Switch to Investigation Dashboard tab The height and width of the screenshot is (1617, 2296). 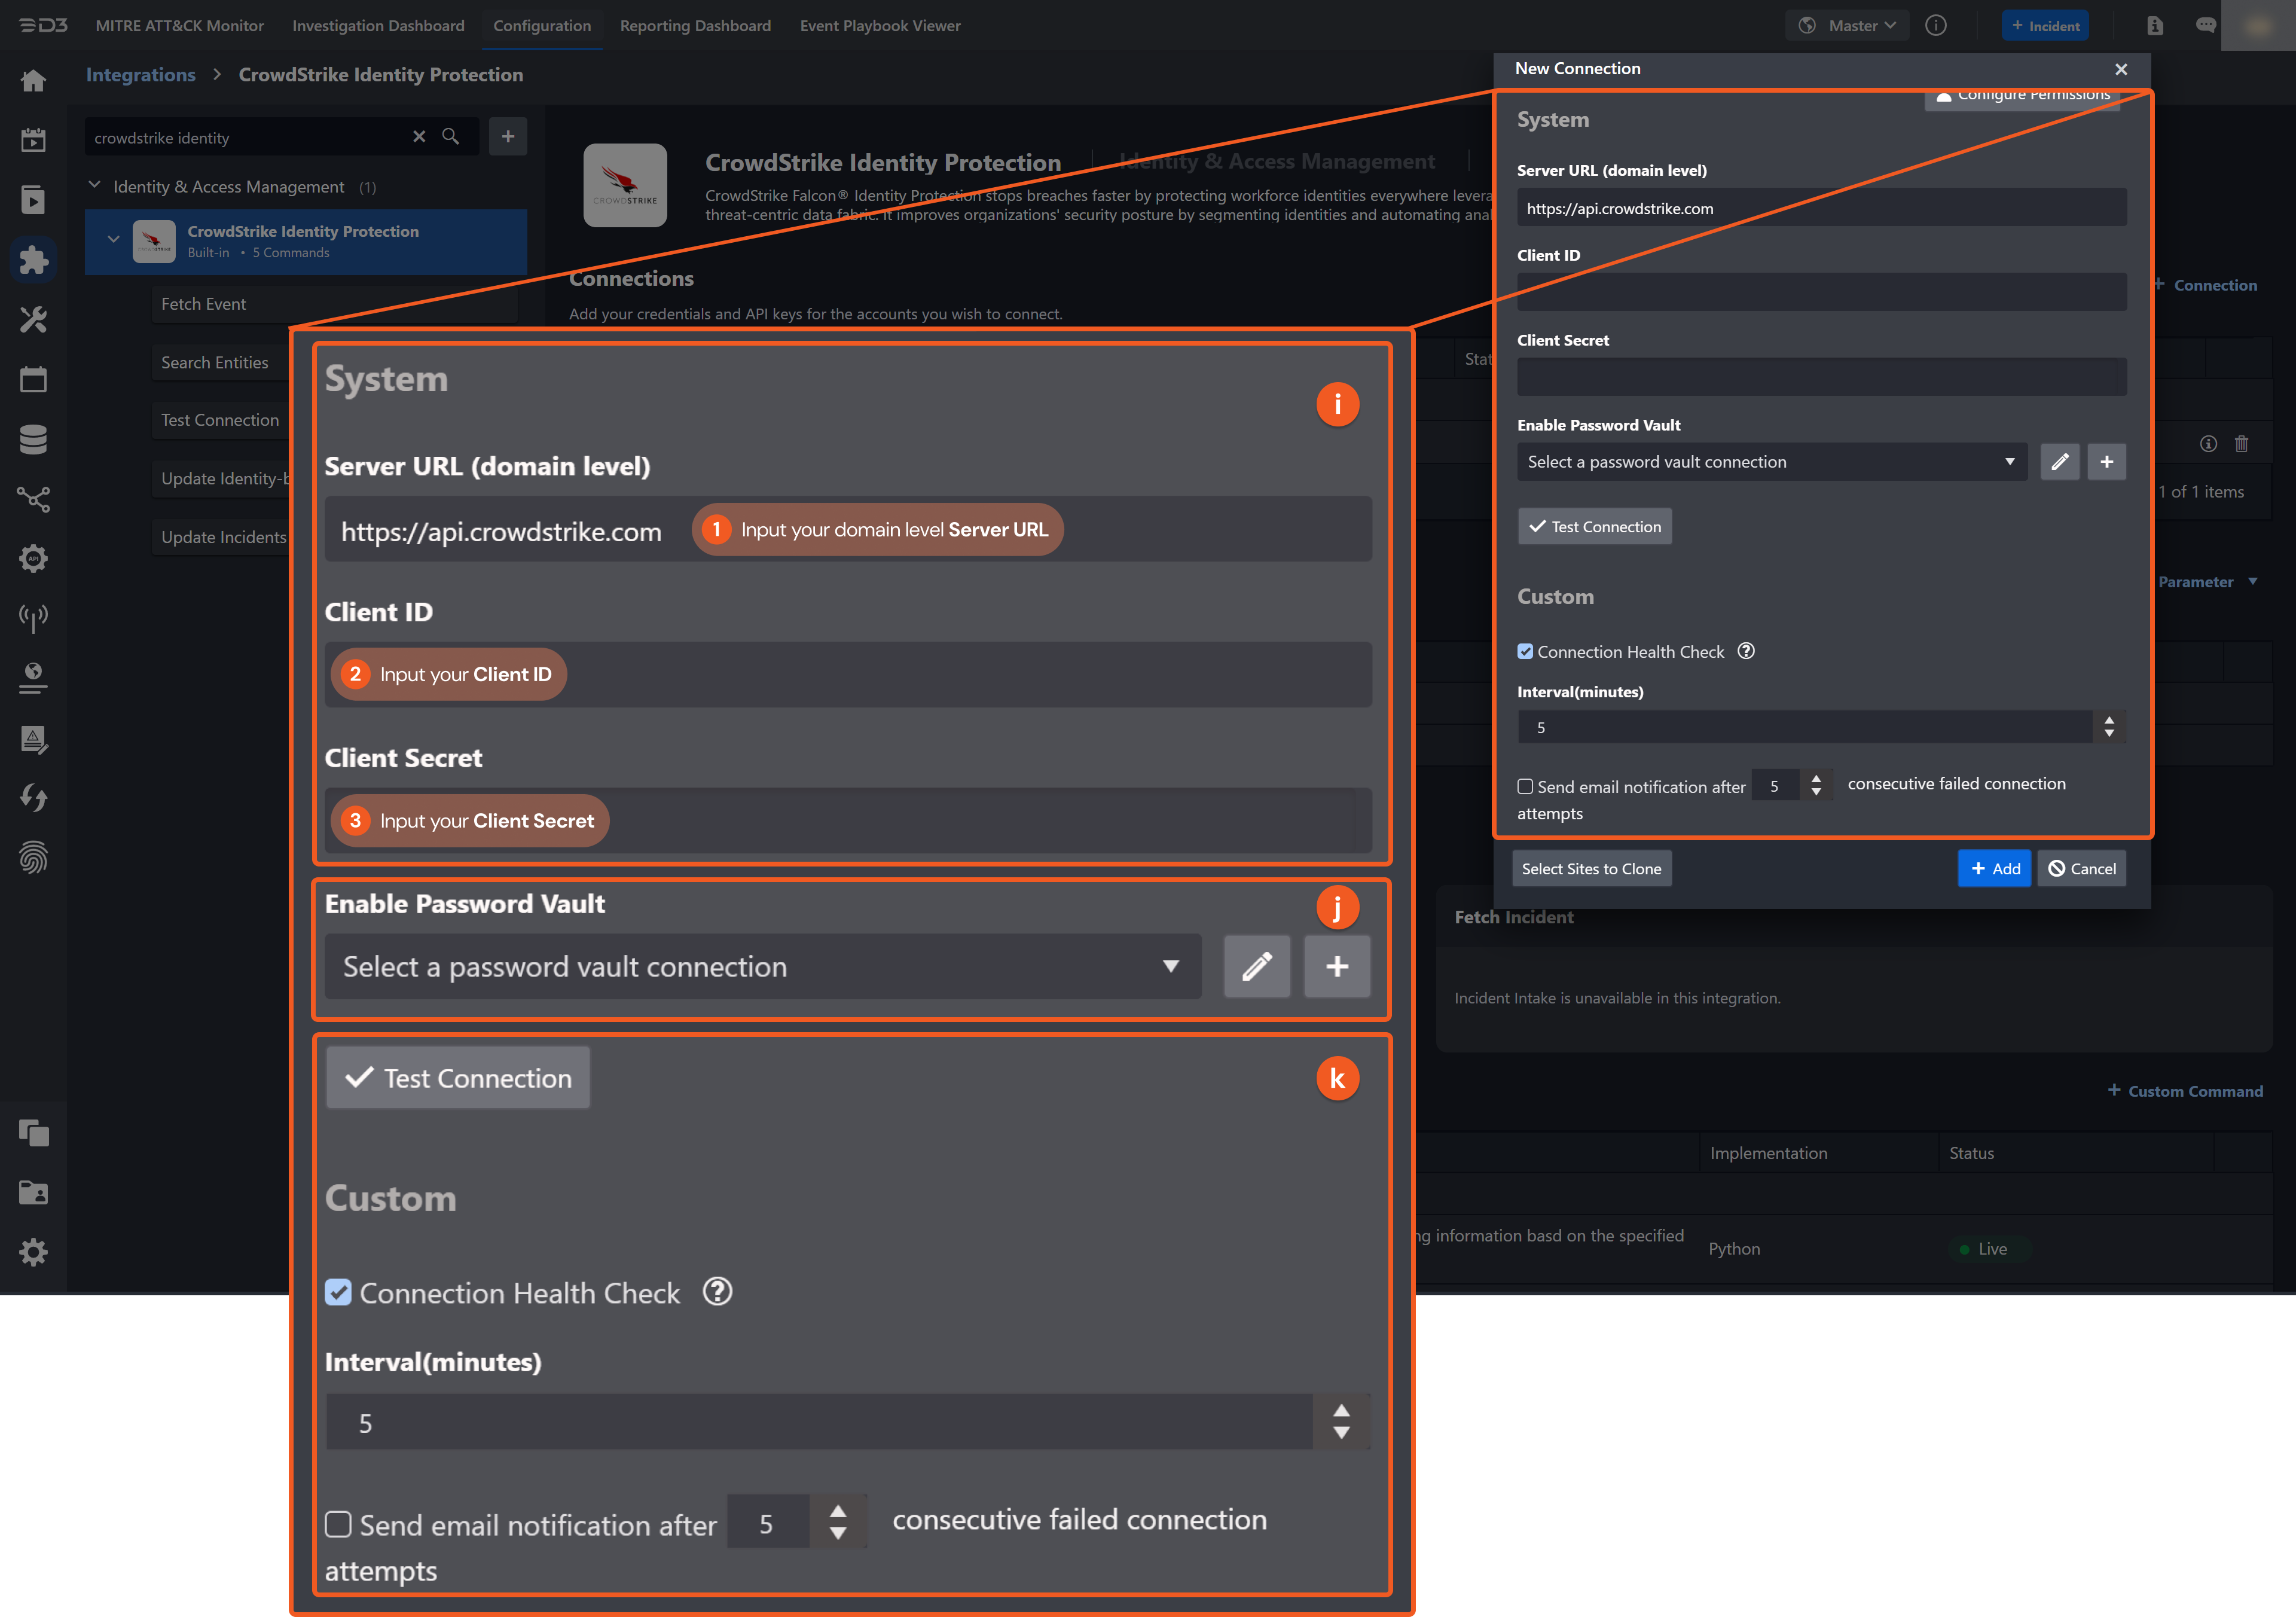[378, 26]
